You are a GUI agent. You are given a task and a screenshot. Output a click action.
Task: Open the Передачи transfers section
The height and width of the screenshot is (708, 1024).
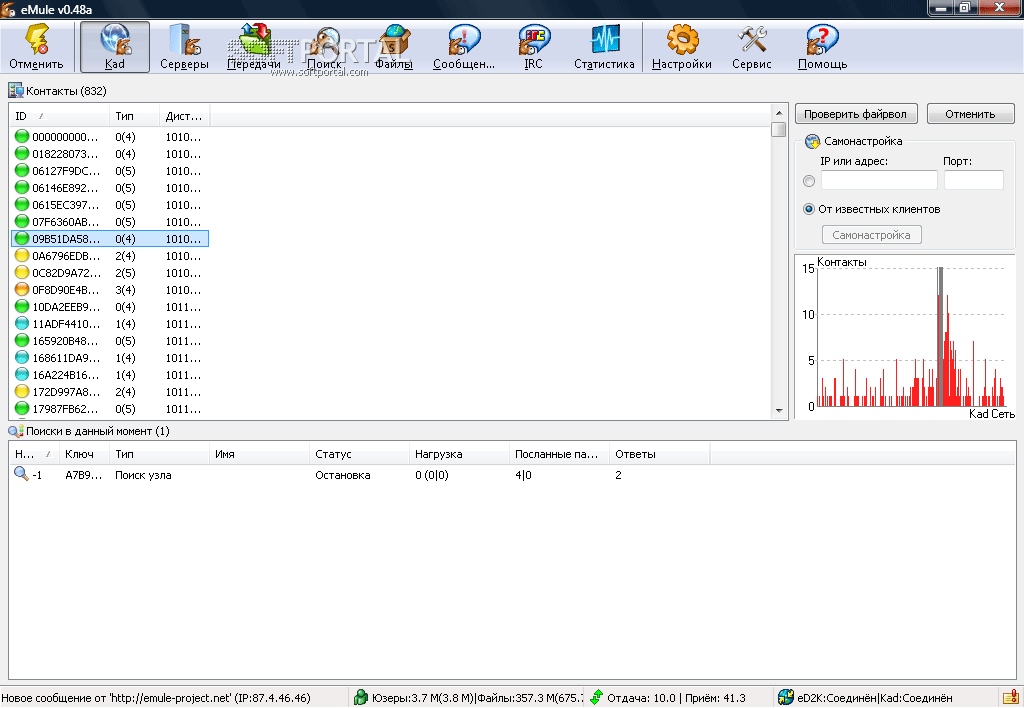(254, 46)
